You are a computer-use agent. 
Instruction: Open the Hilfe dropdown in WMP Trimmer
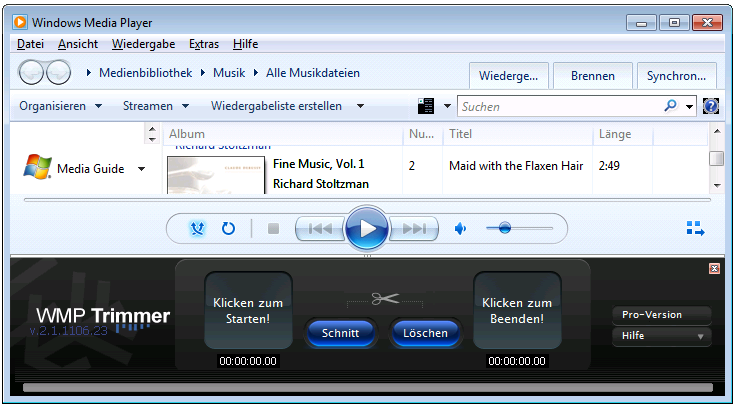[661, 336]
